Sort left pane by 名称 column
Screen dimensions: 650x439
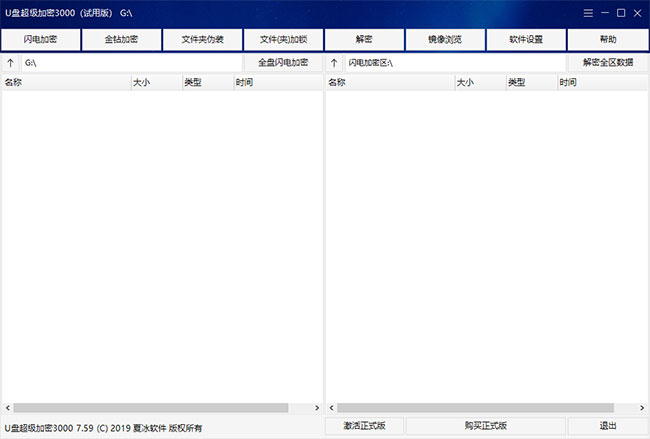pyautogui.click(x=66, y=82)
